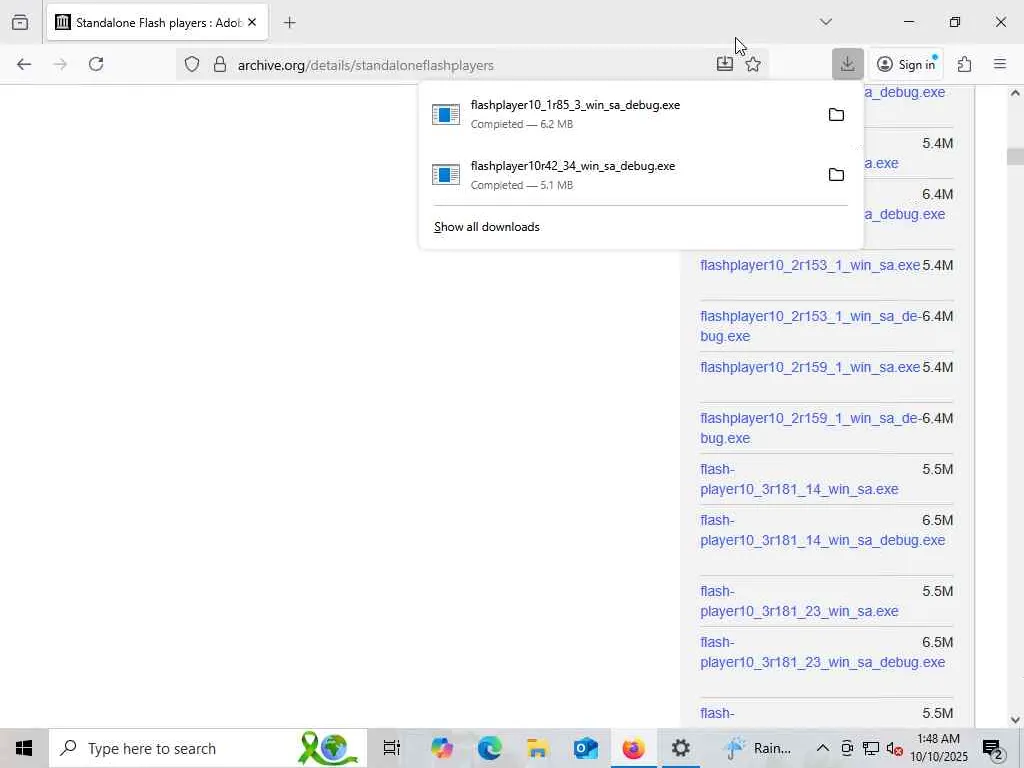Viewport: 1024px width, 768px height.
Task: Click the Firefox taskbar icon
Action: 633,748
